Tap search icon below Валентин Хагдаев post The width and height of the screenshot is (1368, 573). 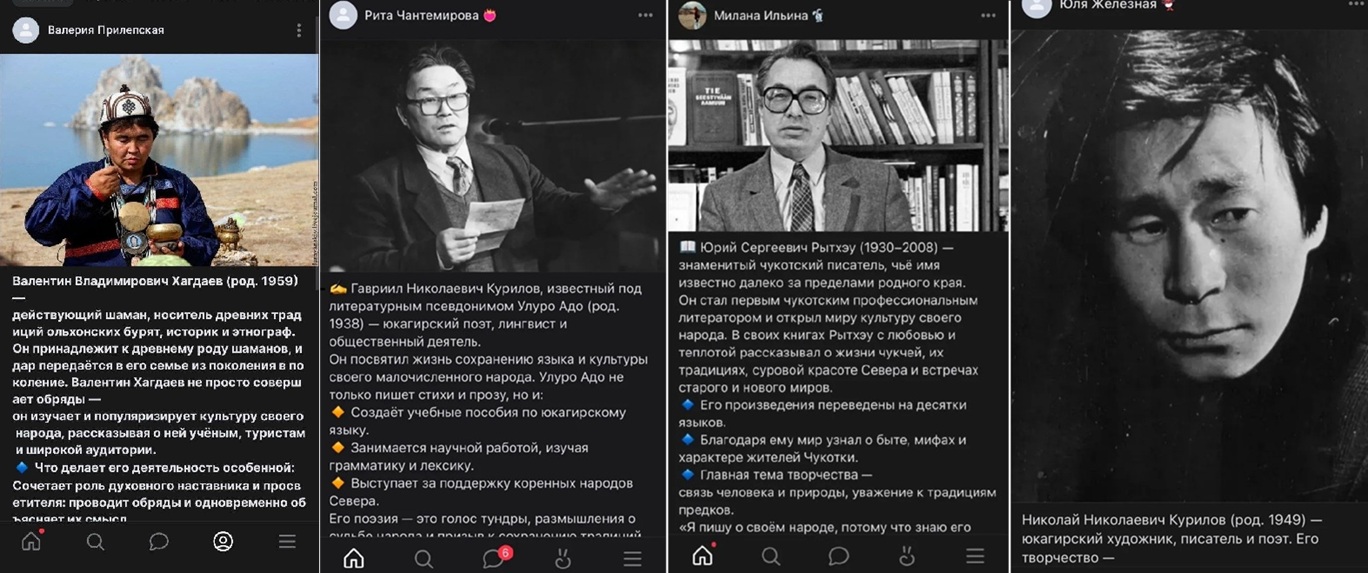pos(95,542)
